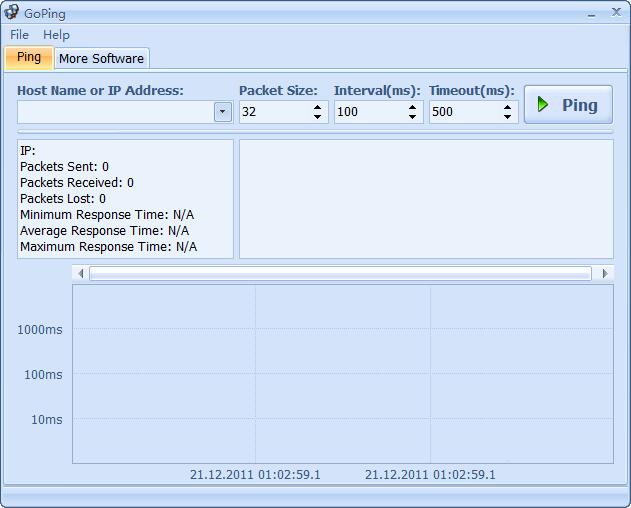Open the Help menu
The image size is (631, 508).
click(x=56, y=34)
